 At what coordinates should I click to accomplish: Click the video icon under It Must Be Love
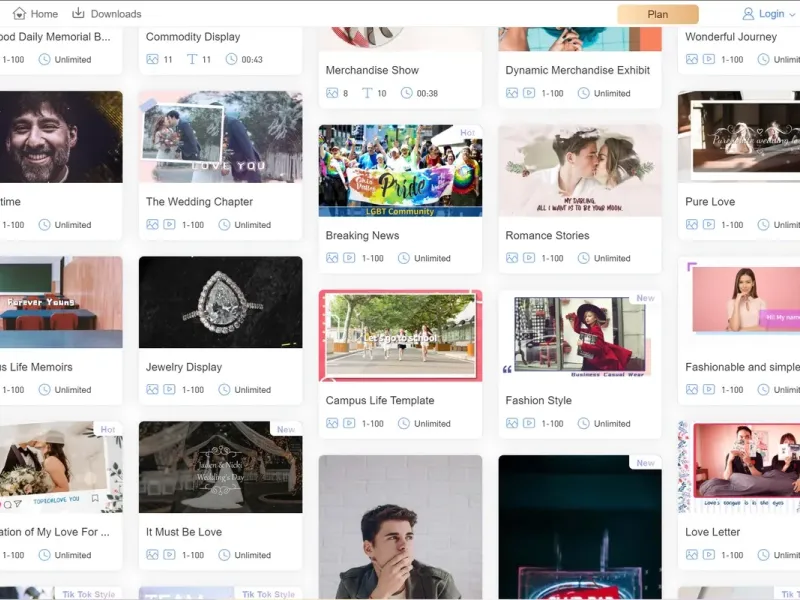click(169, 555)
